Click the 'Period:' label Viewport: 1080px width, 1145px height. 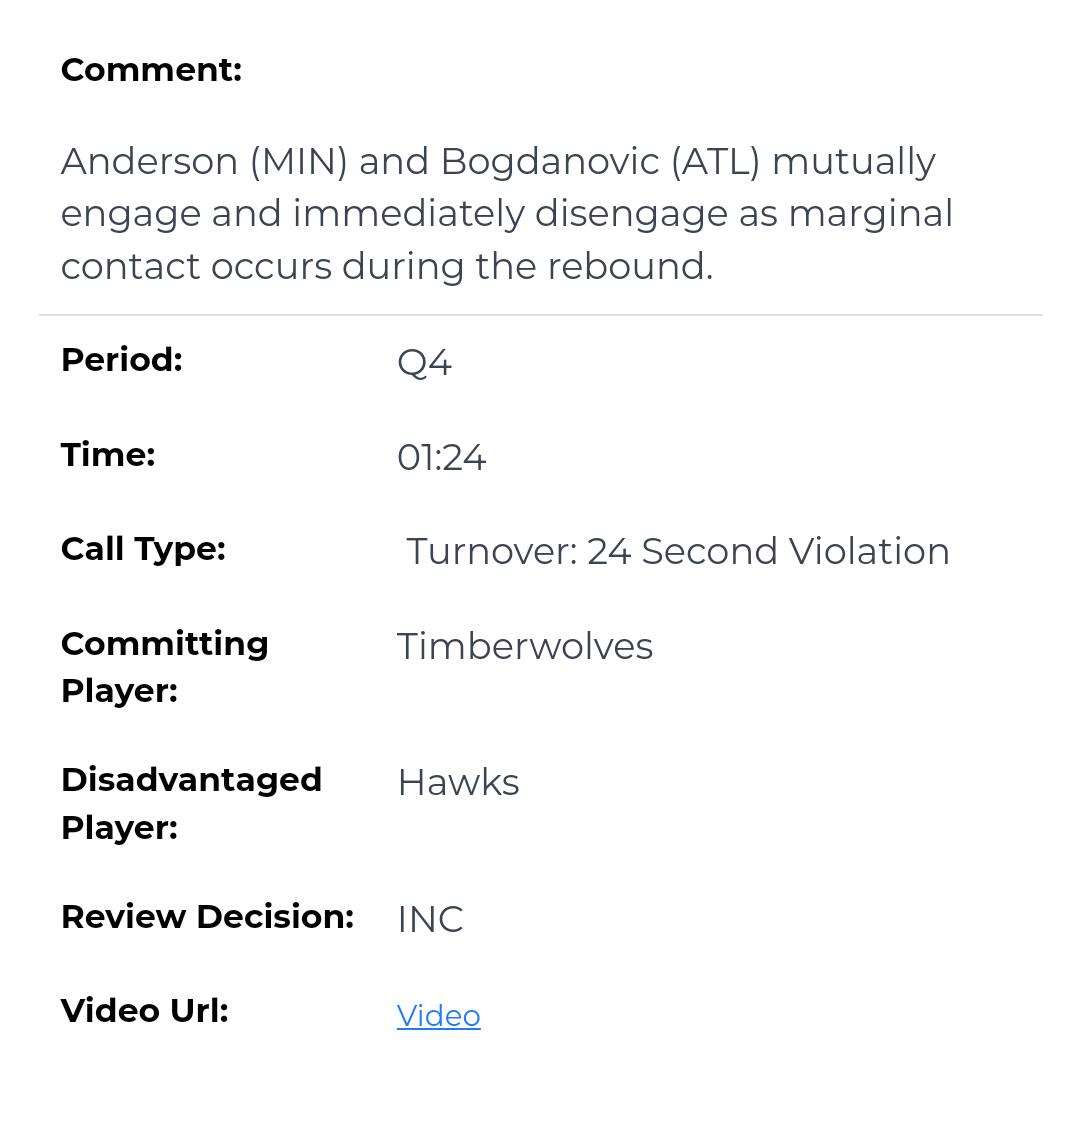point(121,360)
